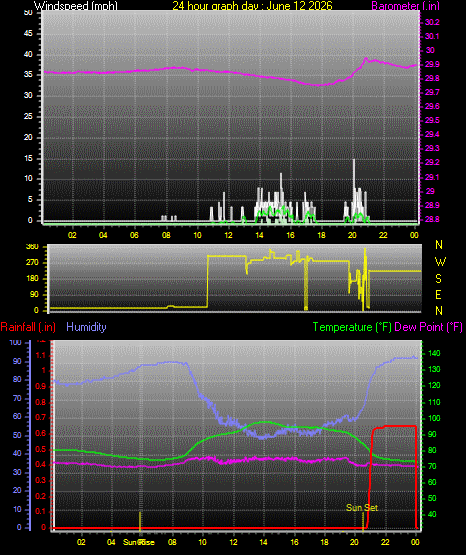Click the 15 mph wind gust peak
This screenshot has height=555, width=466.
[x=353, y=161]
